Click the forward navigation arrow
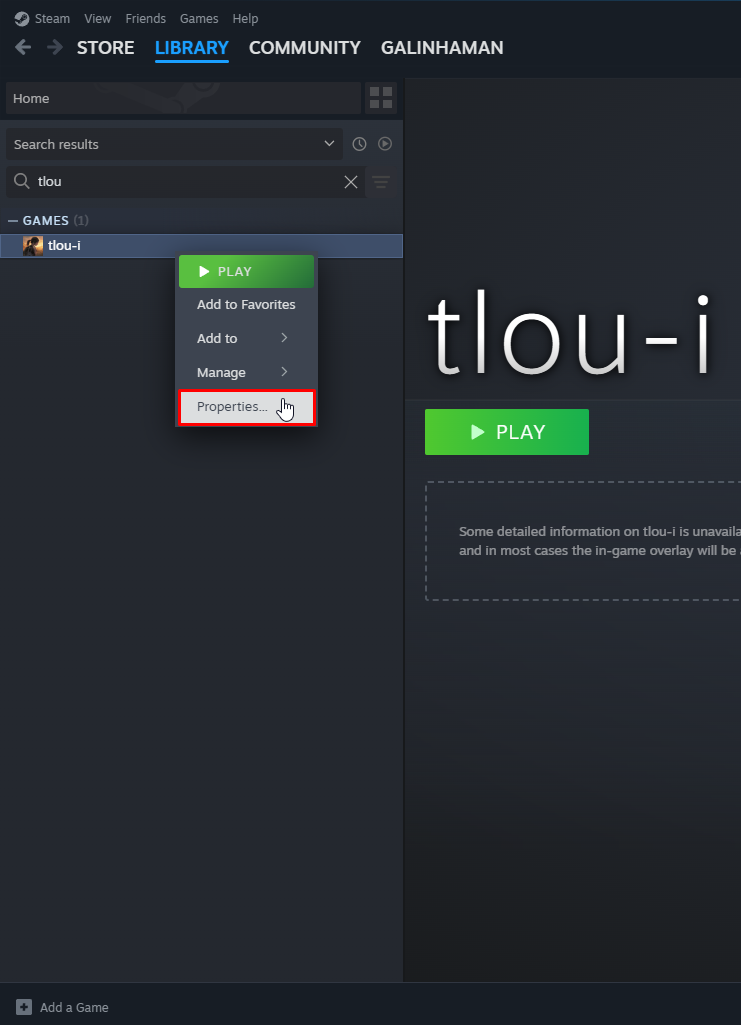741x1025 pixels. [55, 47]
